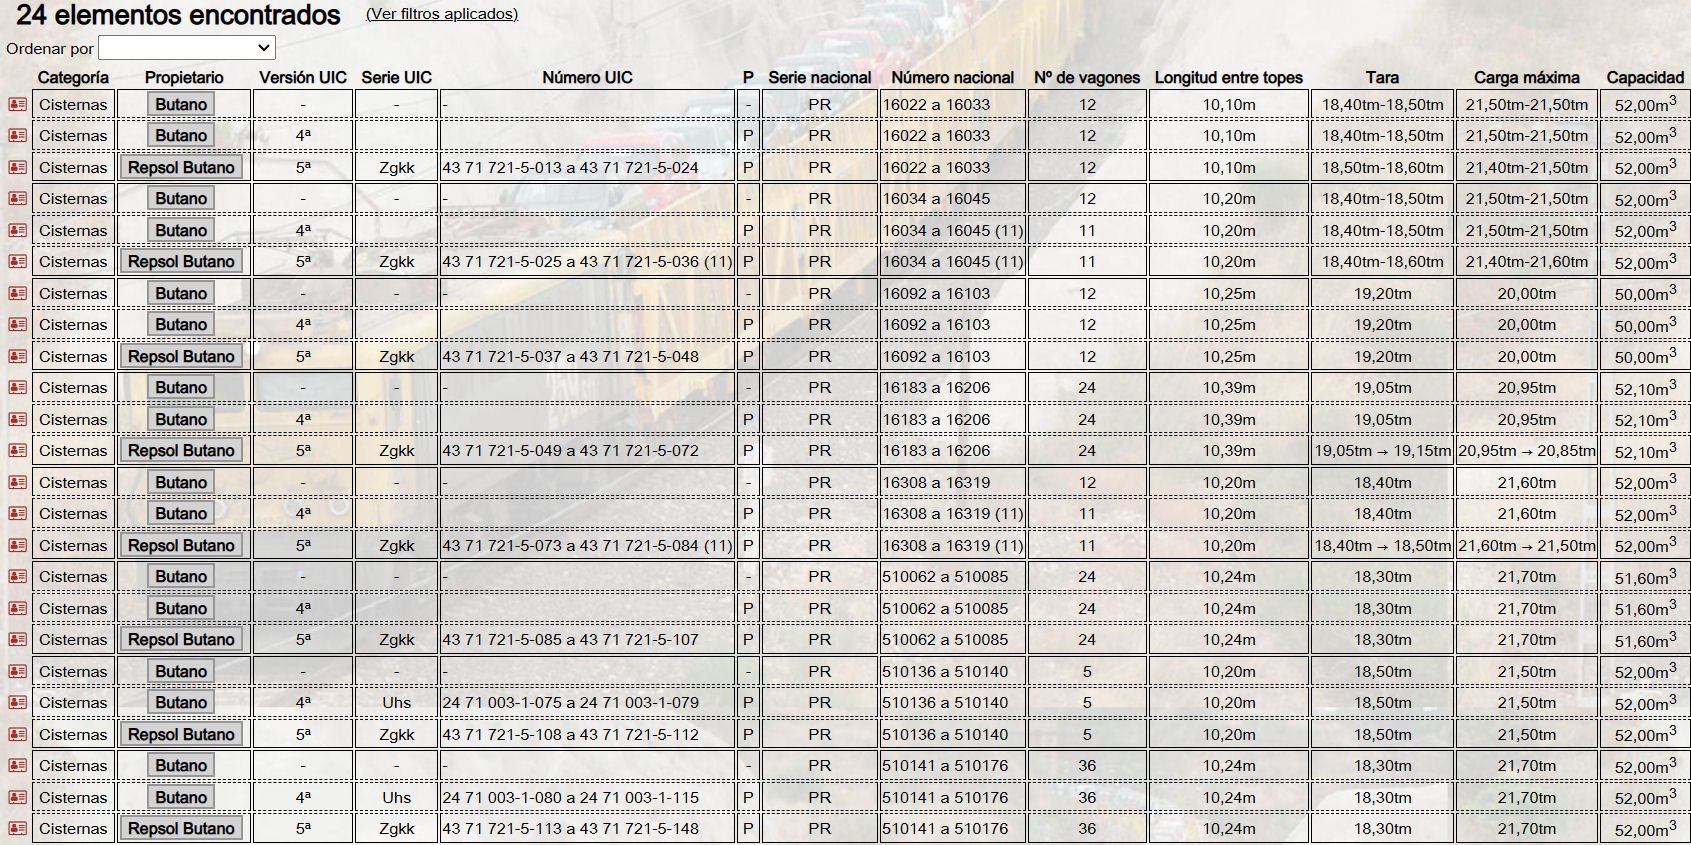Click Repsol Butano button in 43 71 721-5-073 row

point(181,545)
